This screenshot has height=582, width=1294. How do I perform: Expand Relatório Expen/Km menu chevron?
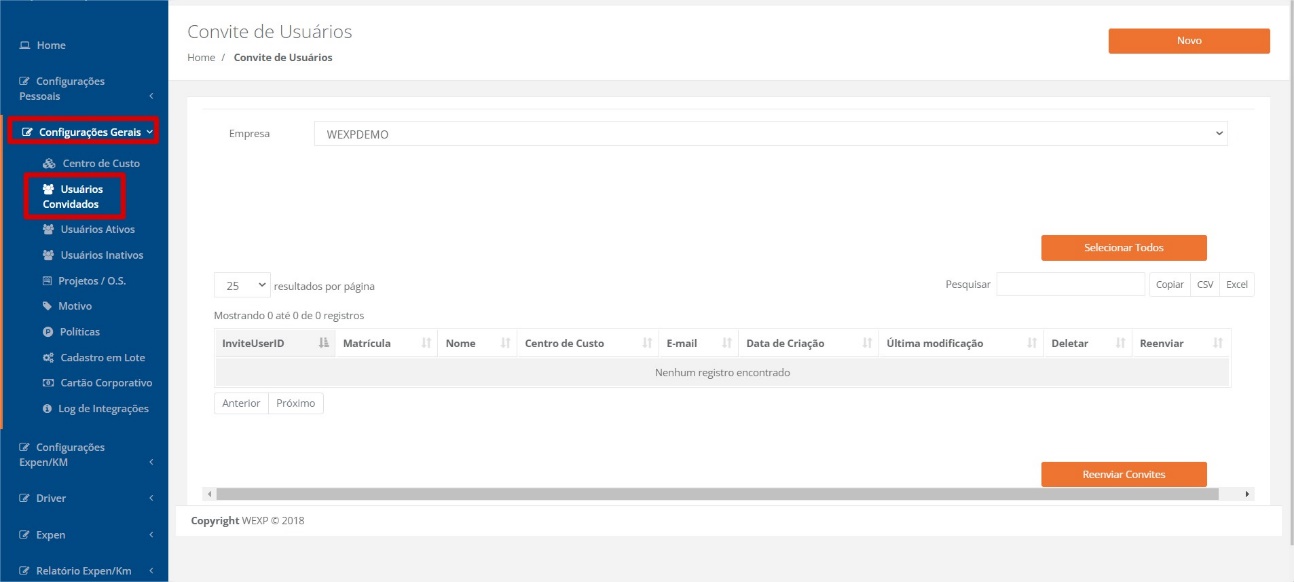151,571
